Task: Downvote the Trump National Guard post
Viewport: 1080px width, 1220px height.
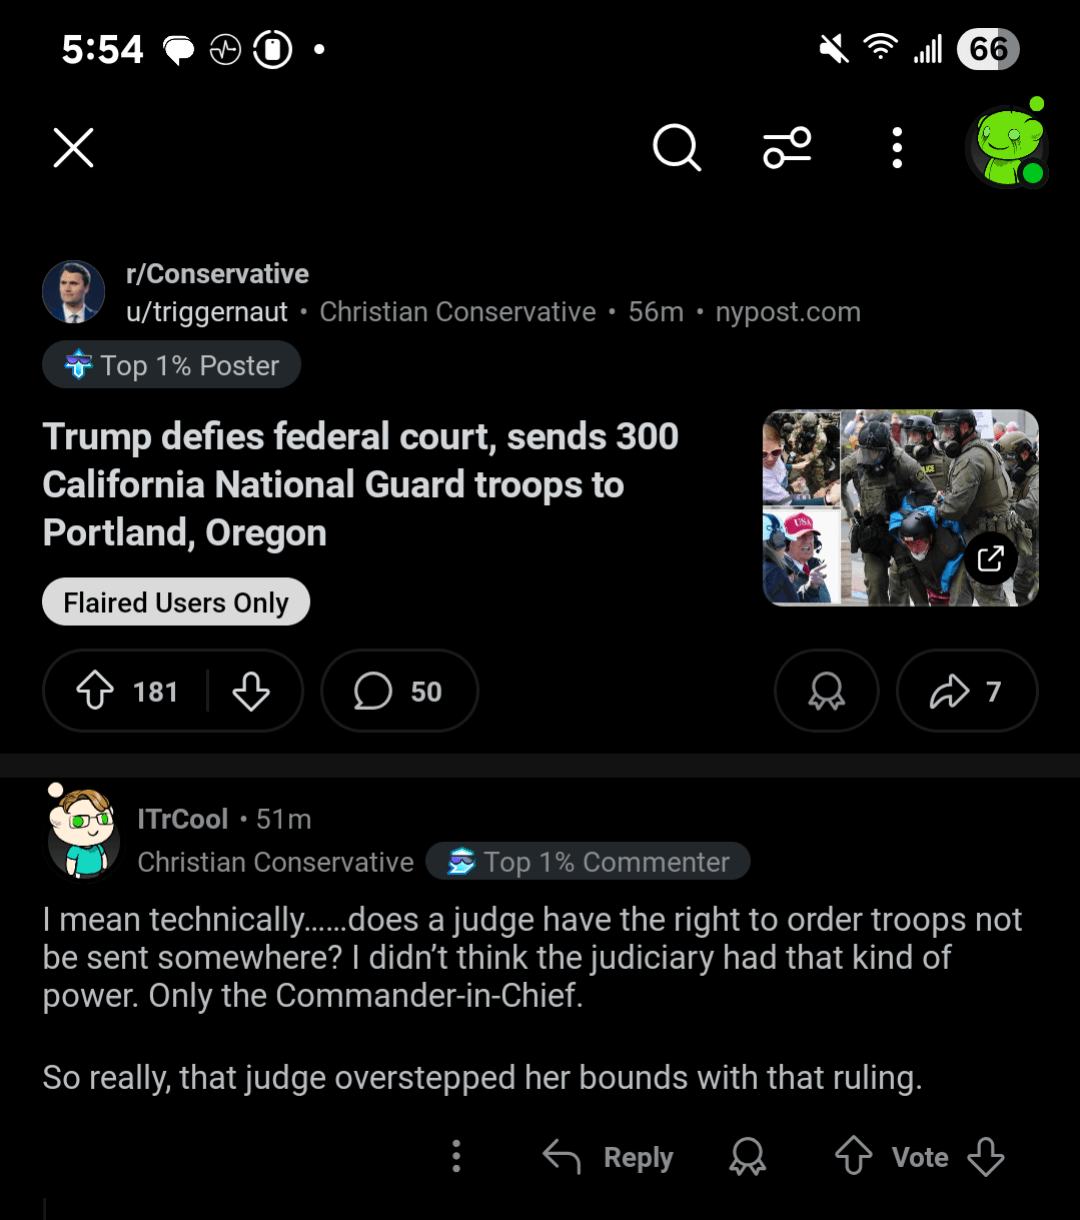Action: pos(251,691)
